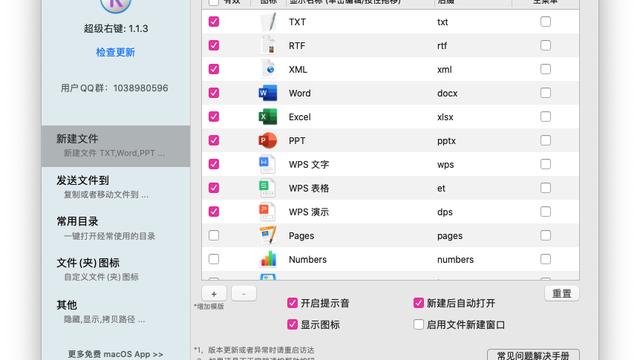Uncheck the PPT enabled checkbox

click(214, 140)
